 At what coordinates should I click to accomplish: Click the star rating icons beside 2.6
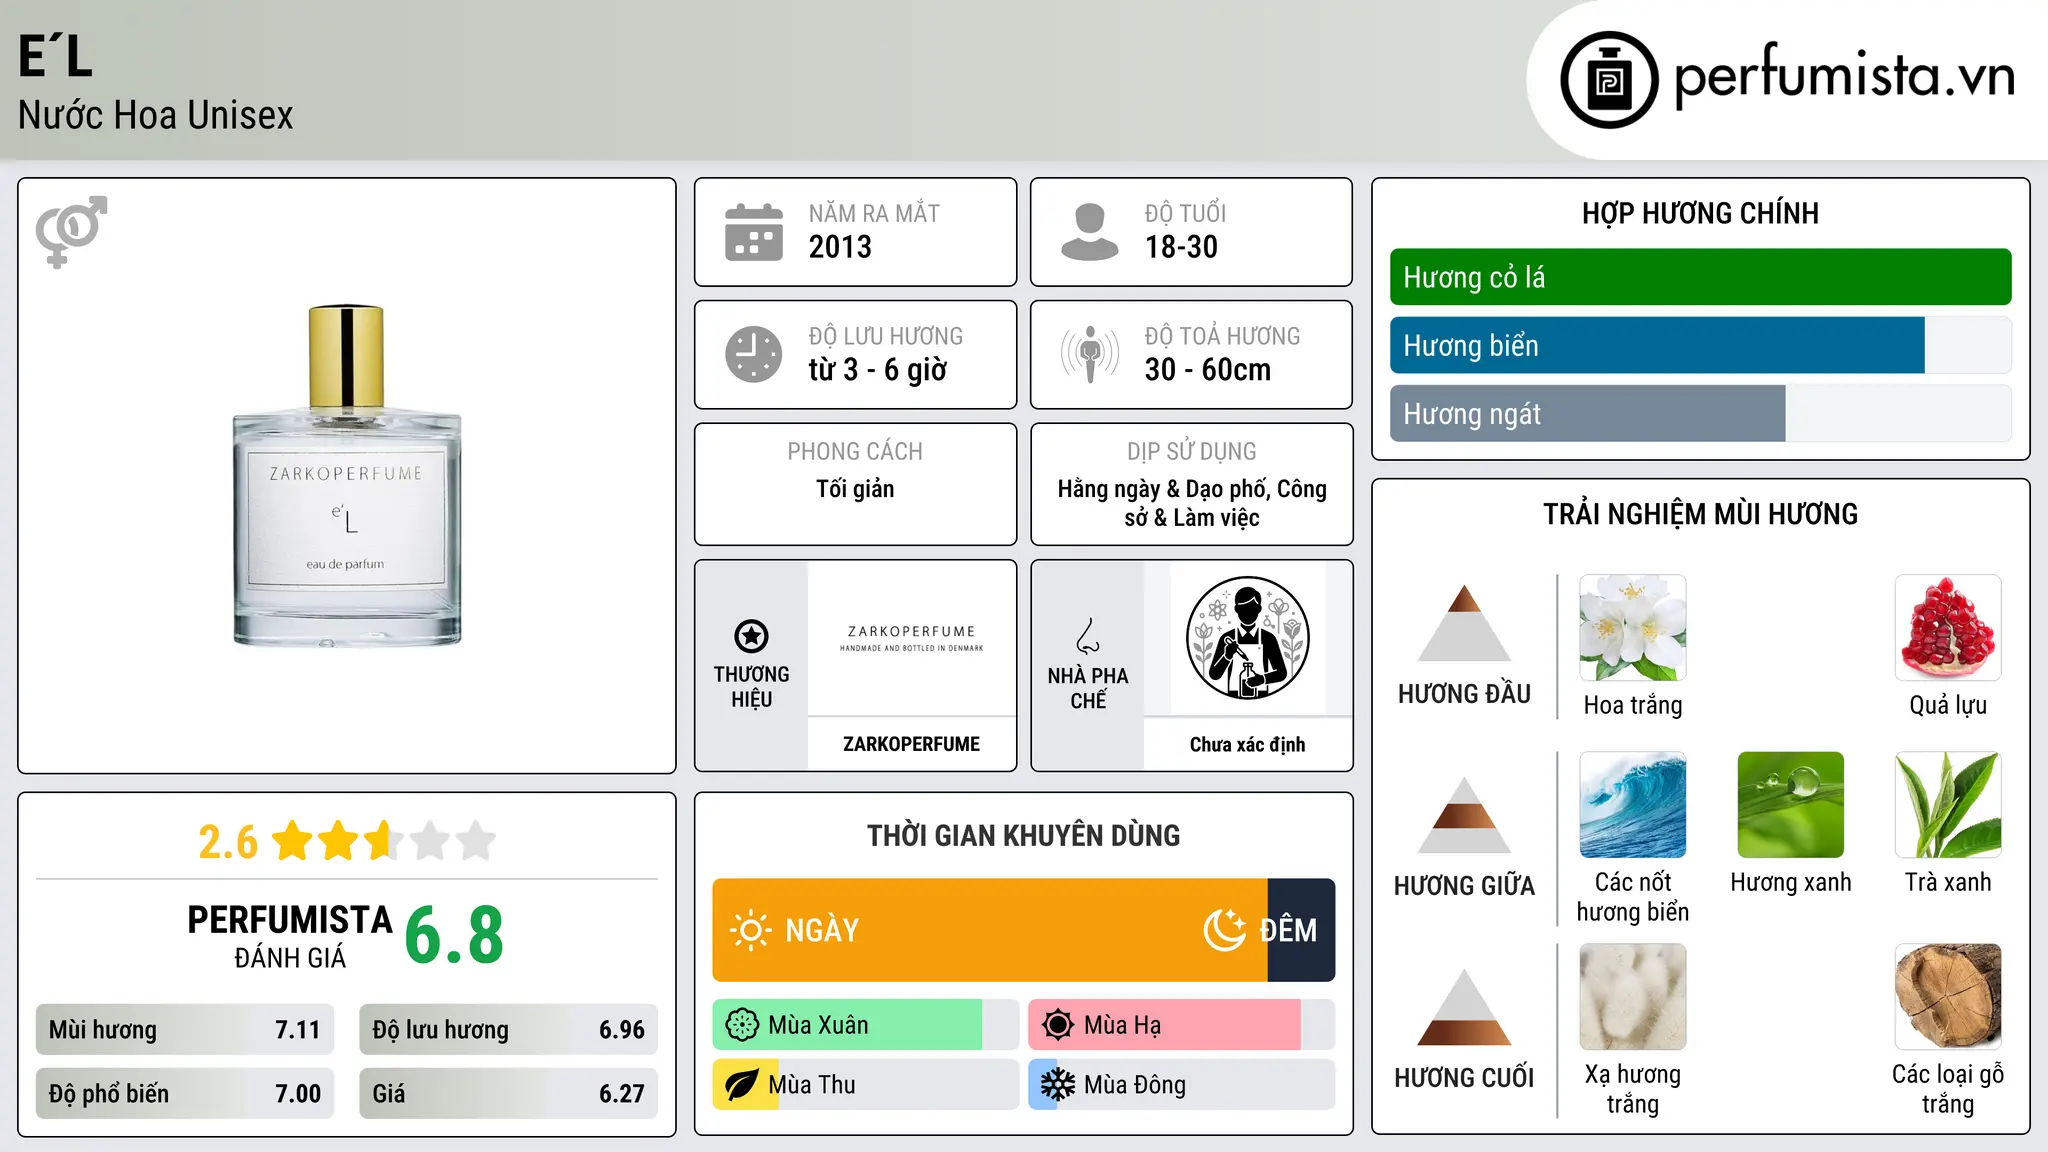(384, 841)
